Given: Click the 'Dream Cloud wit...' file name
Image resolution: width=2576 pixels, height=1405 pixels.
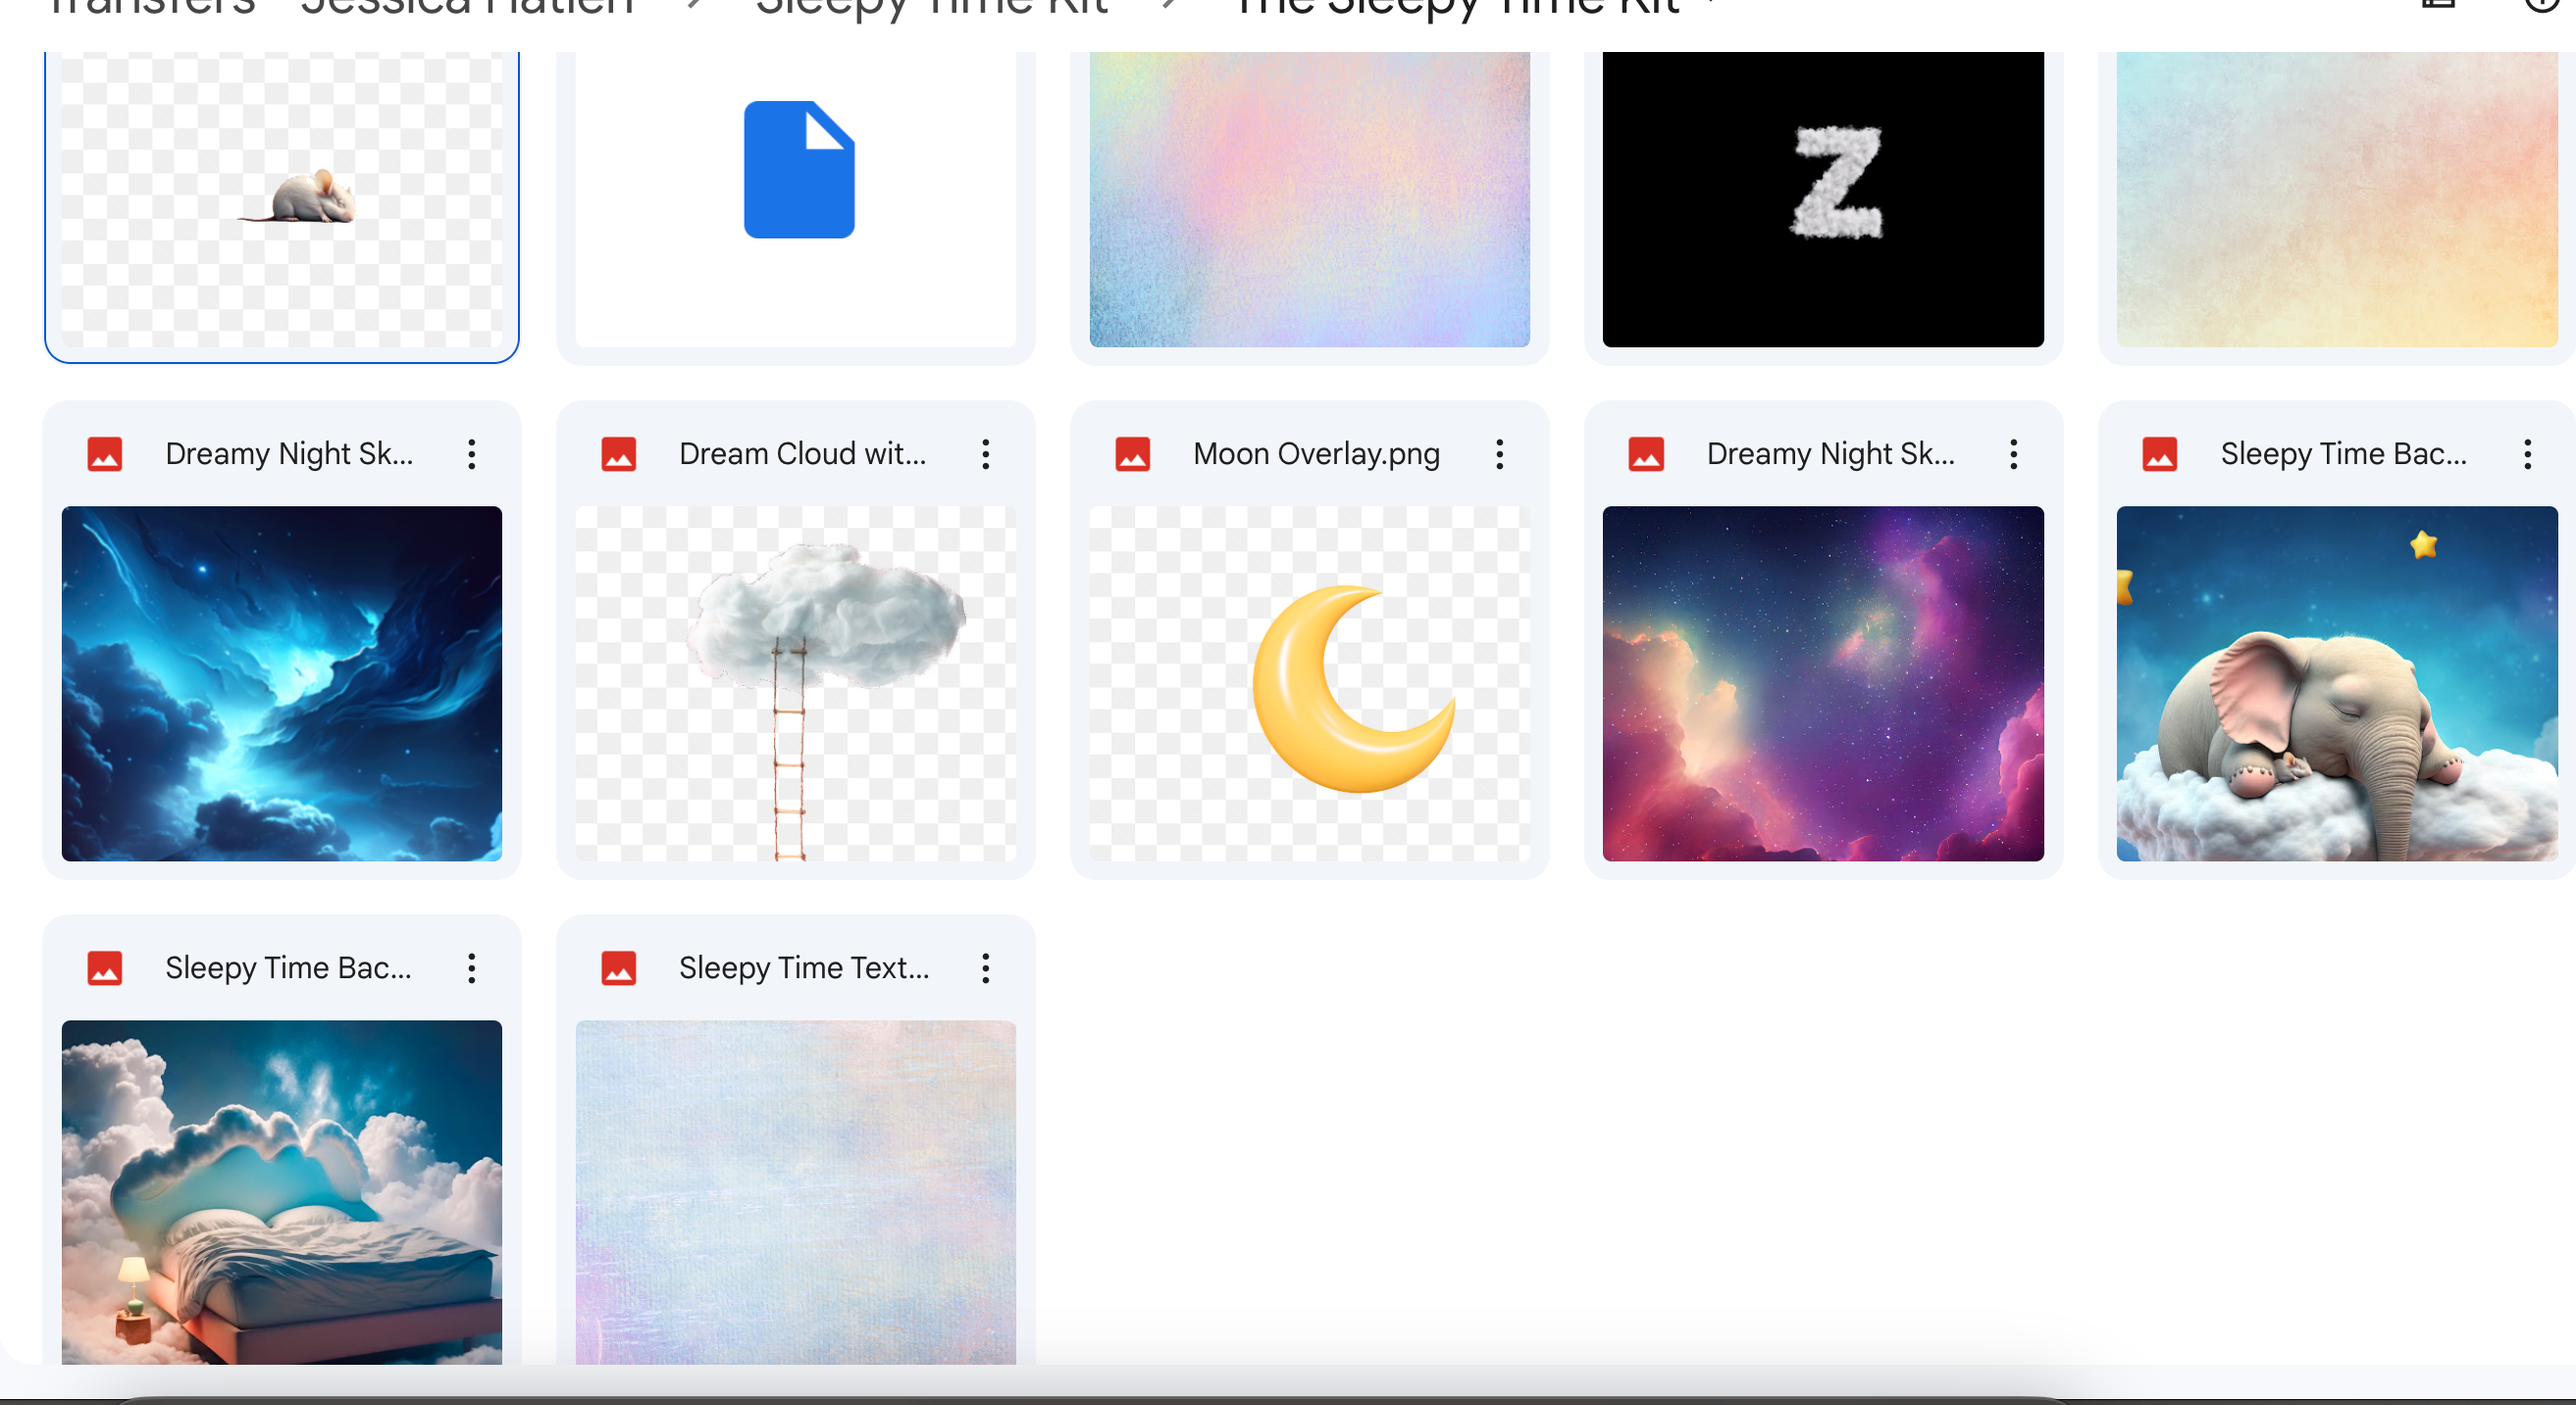Looking at the screenshot, I should (x=802, y=454).
